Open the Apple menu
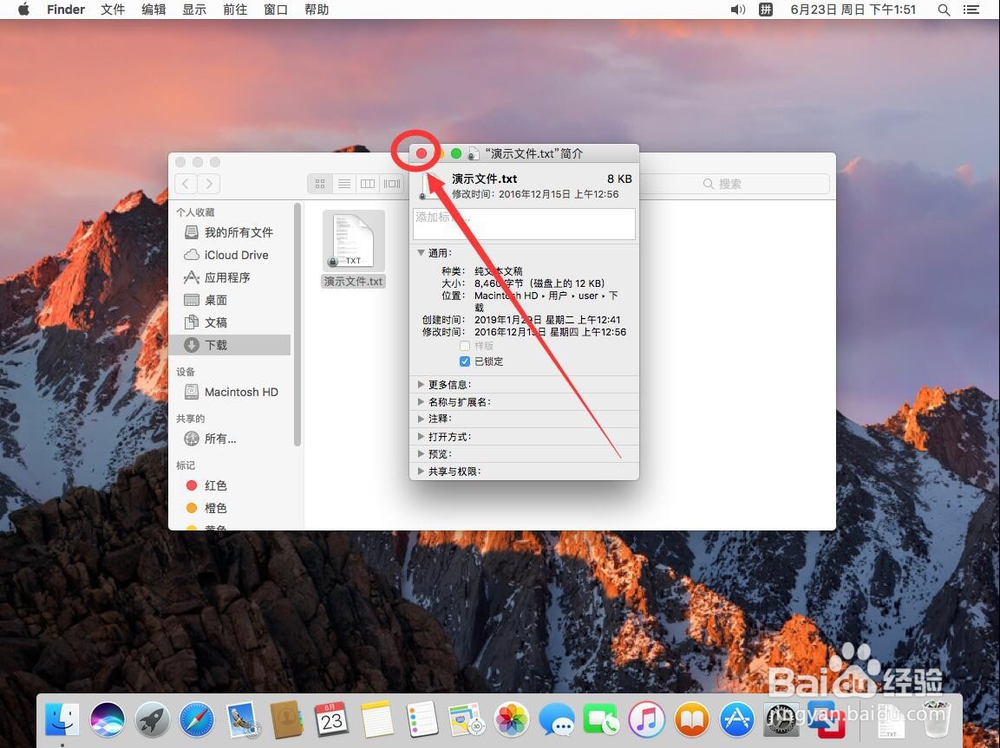The width and height of the screenshot is (1000, 748). pos(24,10)
